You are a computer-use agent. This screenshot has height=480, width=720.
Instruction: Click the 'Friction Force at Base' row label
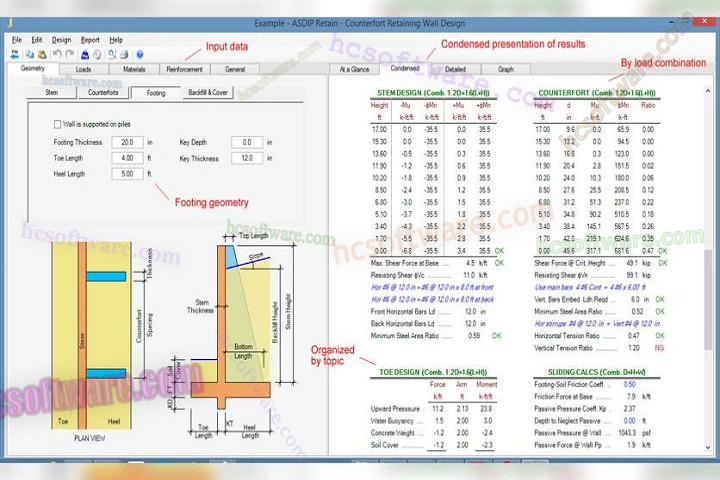click(563, 396)
